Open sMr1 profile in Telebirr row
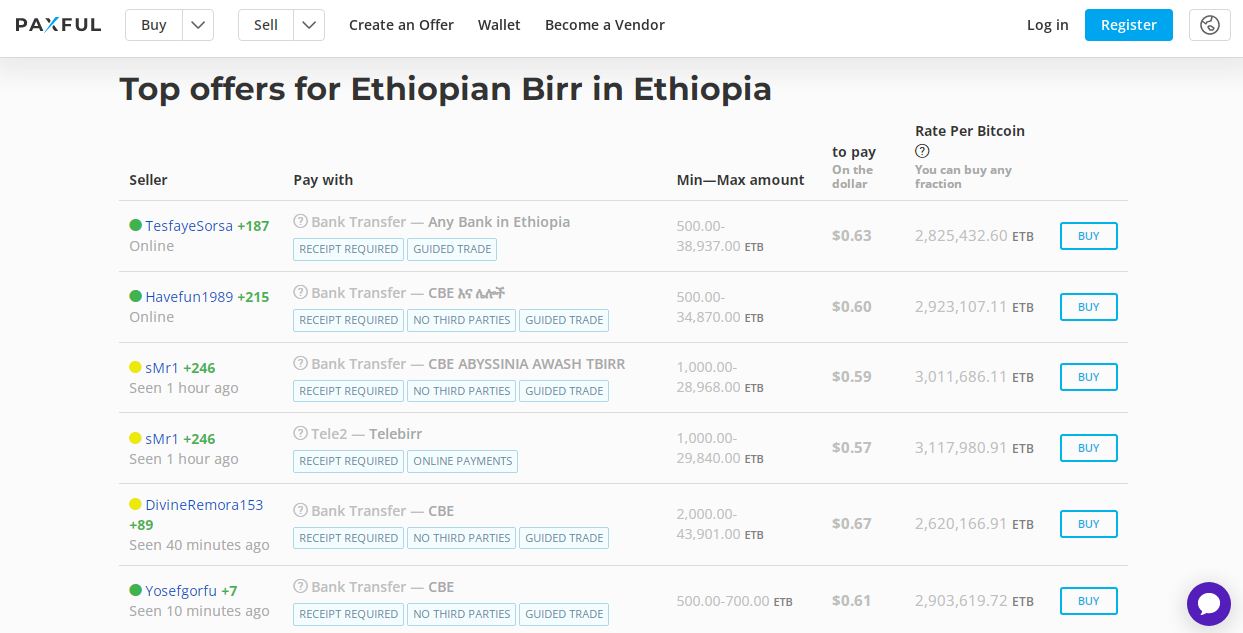This screenshot has width=1243, height=633. (x=162, y=439)
